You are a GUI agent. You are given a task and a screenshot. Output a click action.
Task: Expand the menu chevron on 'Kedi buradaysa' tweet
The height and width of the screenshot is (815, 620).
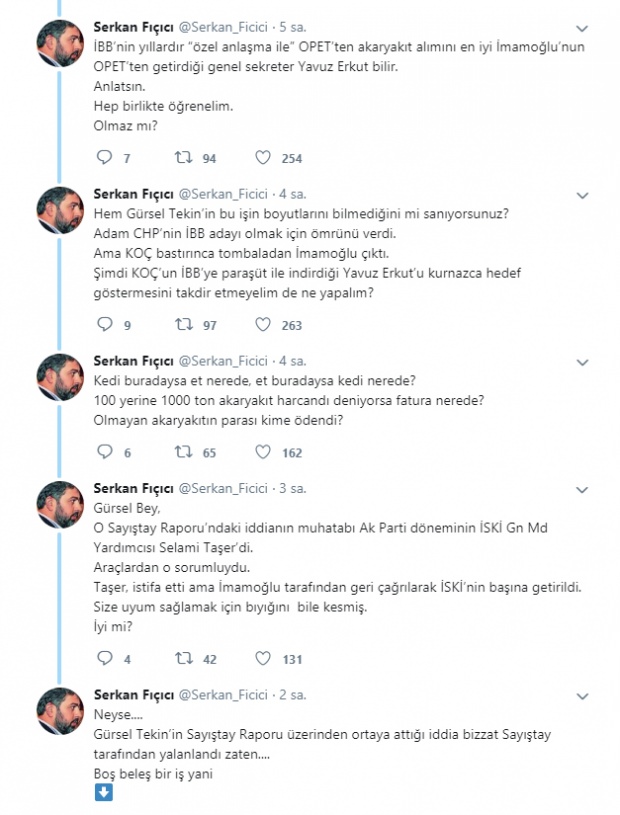[x=584, y=361]
